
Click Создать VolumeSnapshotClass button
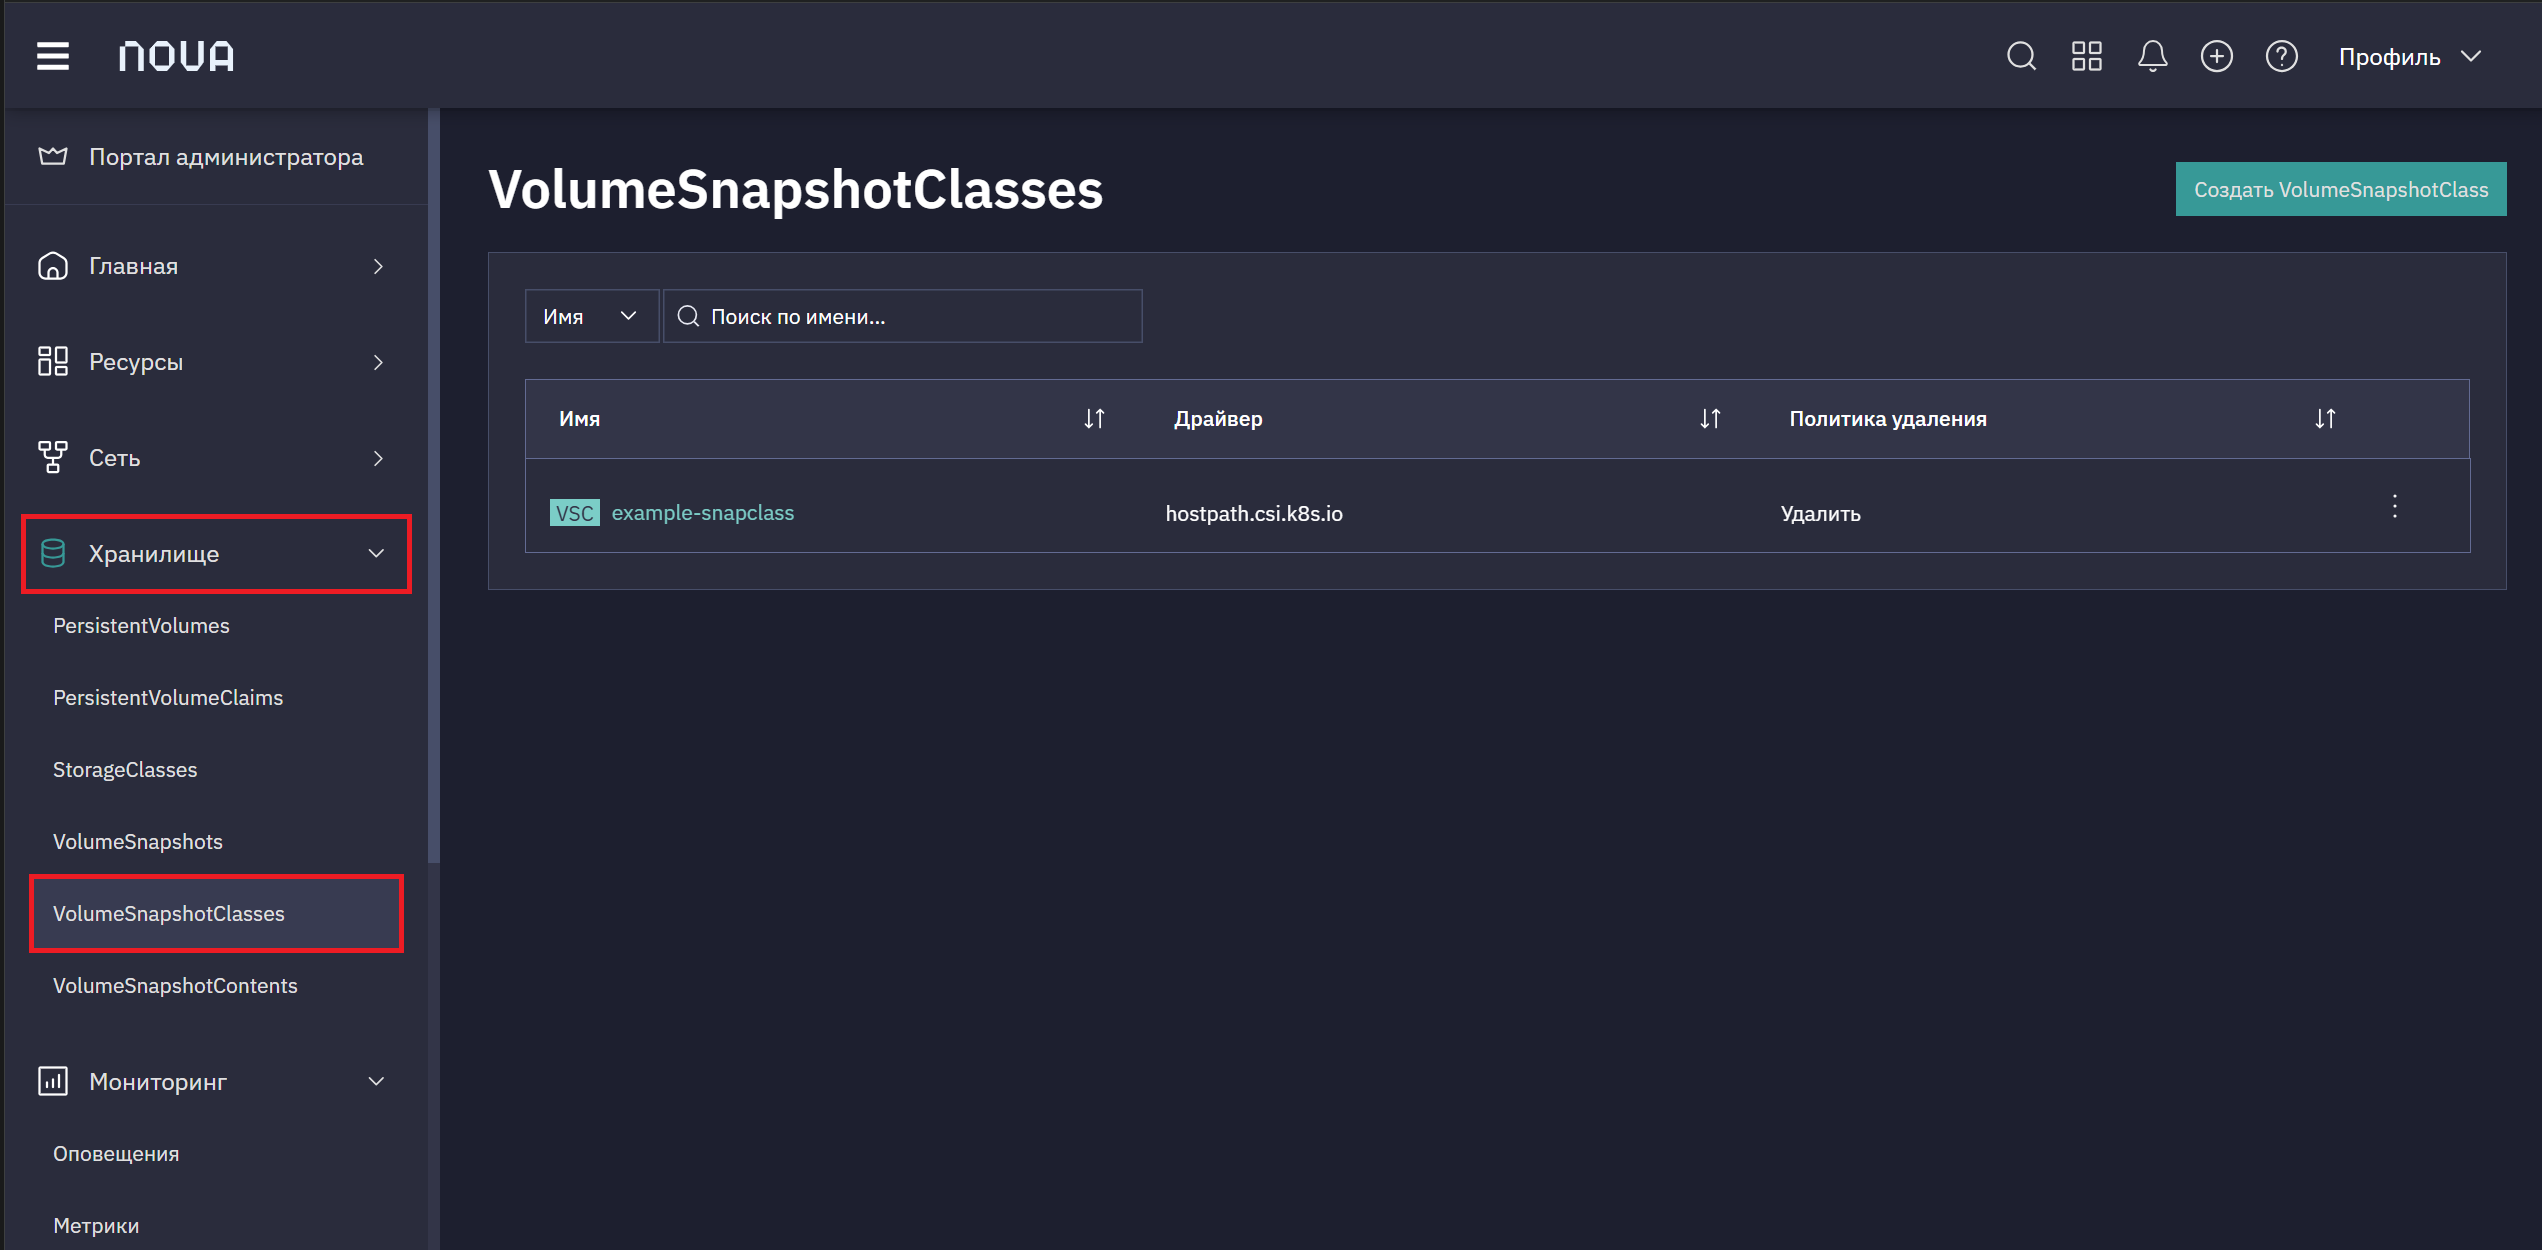pos(2340,189)
